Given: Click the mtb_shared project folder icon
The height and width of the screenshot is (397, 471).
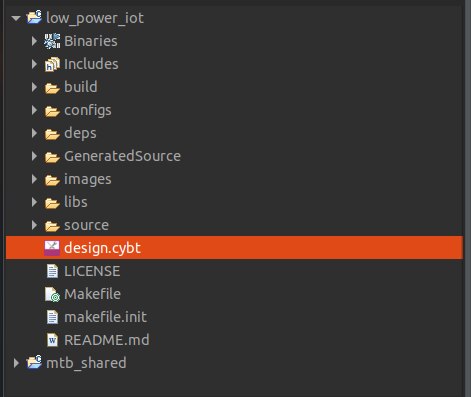Looking at the screenshot, I should tap(34, 362).
